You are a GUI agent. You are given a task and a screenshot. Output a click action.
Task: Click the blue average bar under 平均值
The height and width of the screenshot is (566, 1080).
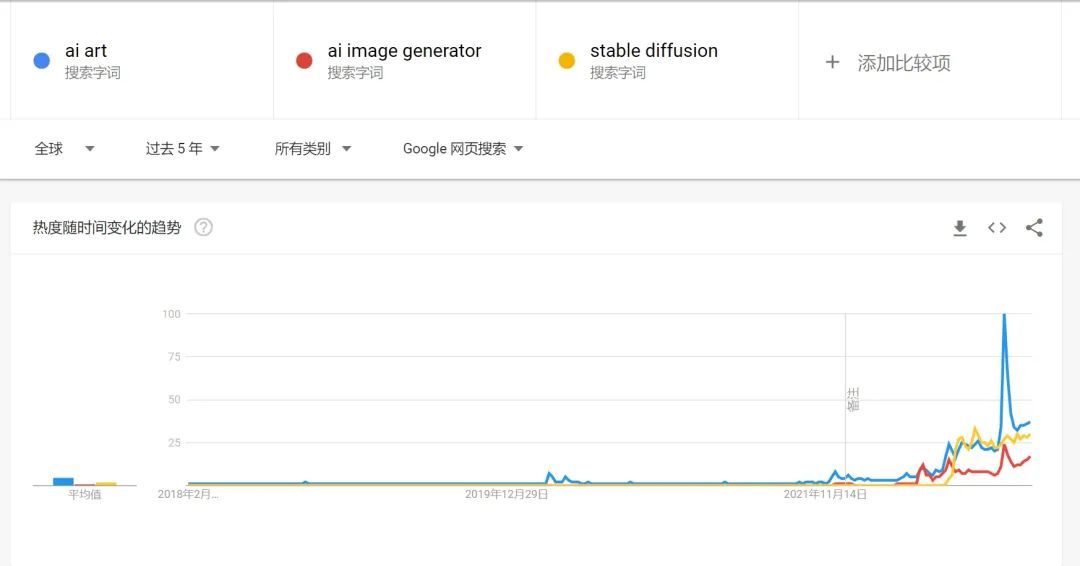point(63,481)
